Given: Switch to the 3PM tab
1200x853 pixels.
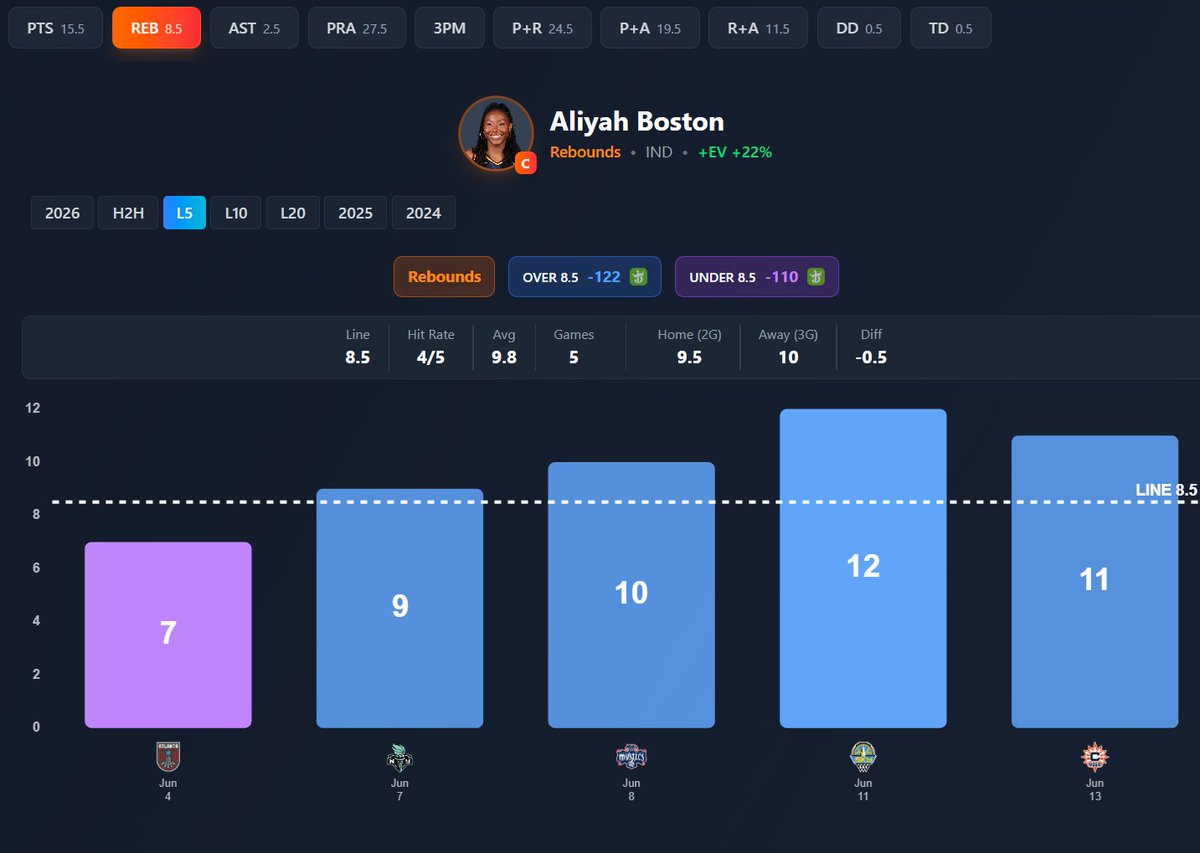Looking at the screenshot, I should pyautogui.click(x=449, y=28).
